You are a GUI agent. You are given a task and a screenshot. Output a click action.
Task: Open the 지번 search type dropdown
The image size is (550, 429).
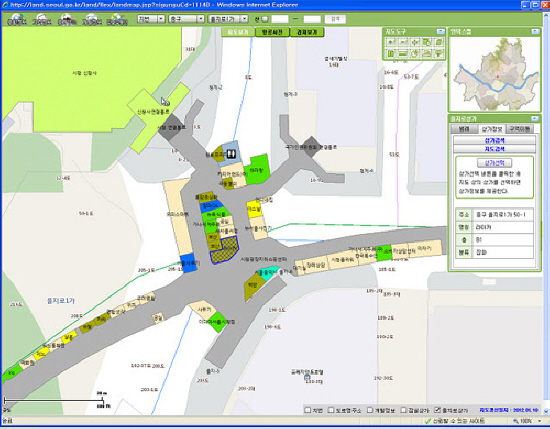[x=151, y=19]
